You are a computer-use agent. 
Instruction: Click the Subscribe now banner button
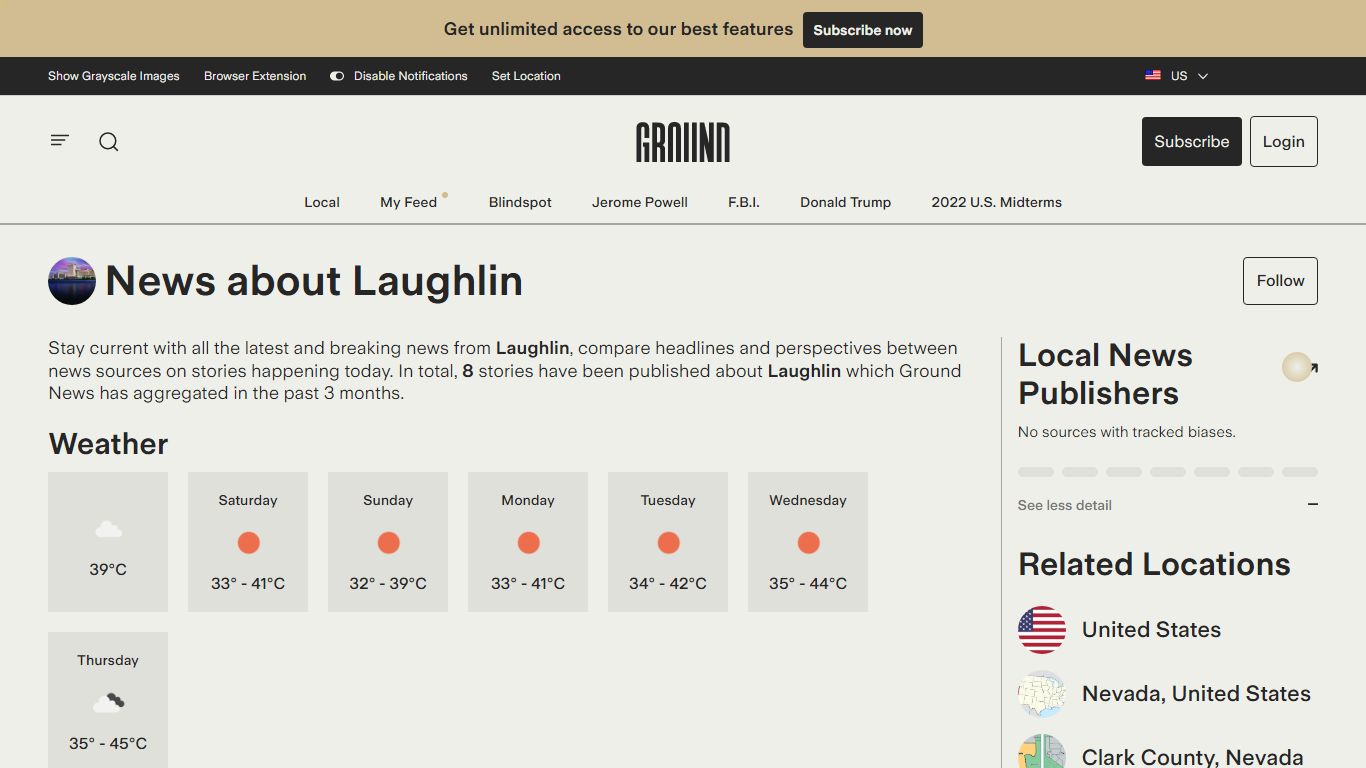tap(863, 30)
